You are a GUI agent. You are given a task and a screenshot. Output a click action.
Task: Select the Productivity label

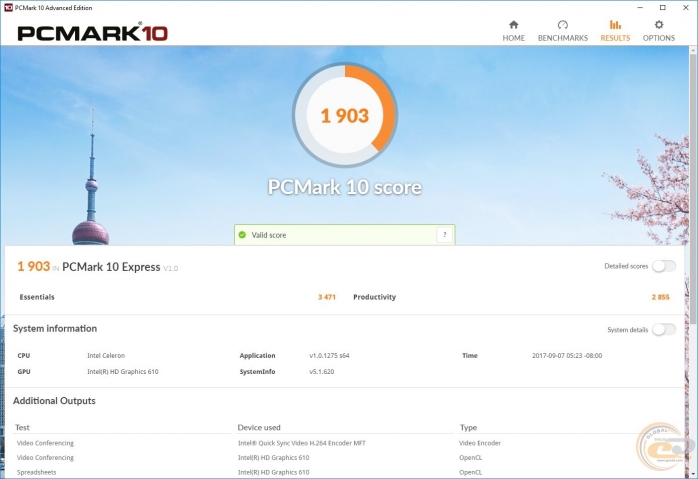(374, 297)
